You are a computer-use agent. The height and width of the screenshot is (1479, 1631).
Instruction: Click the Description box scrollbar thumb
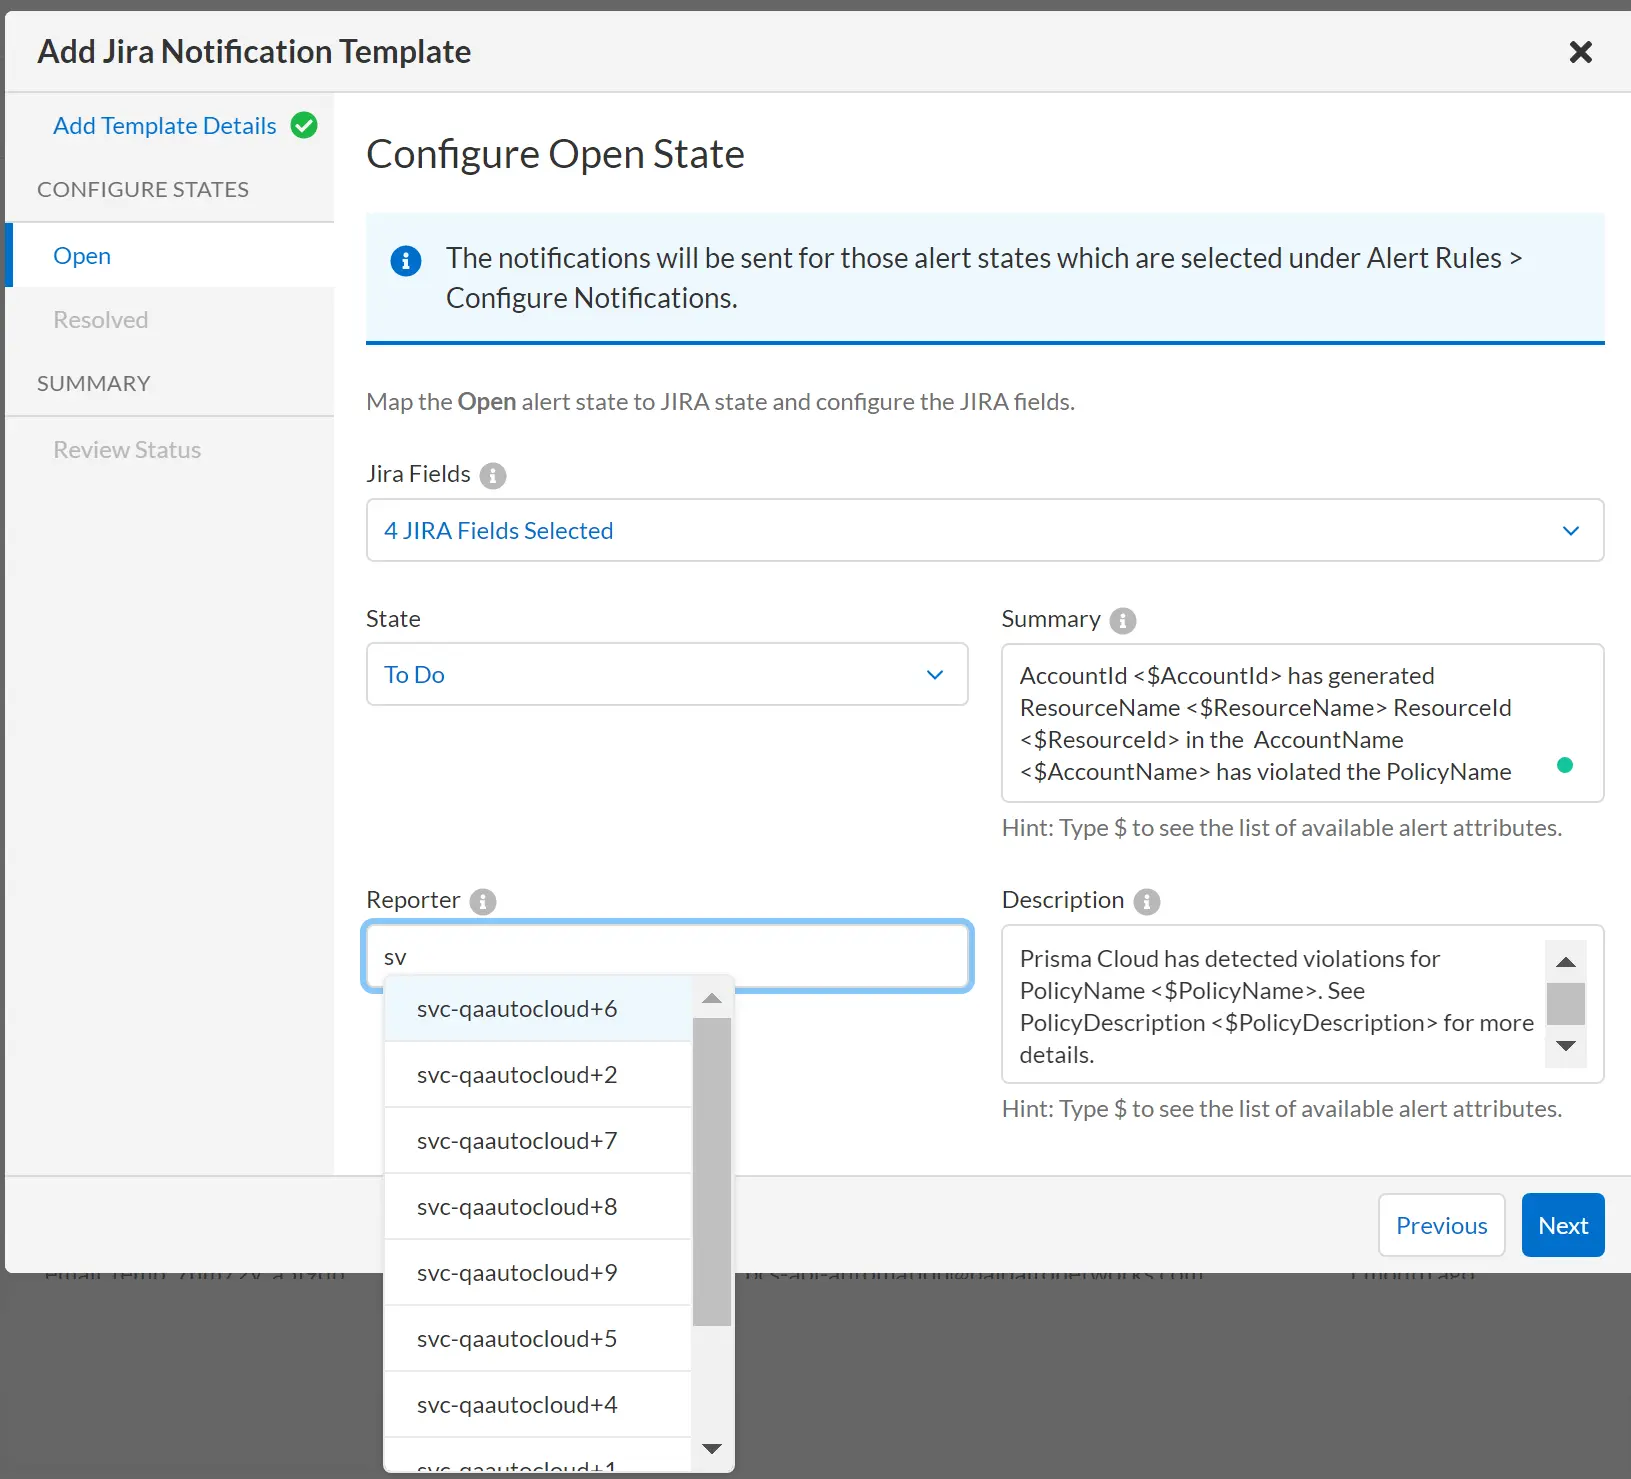1566,1004
